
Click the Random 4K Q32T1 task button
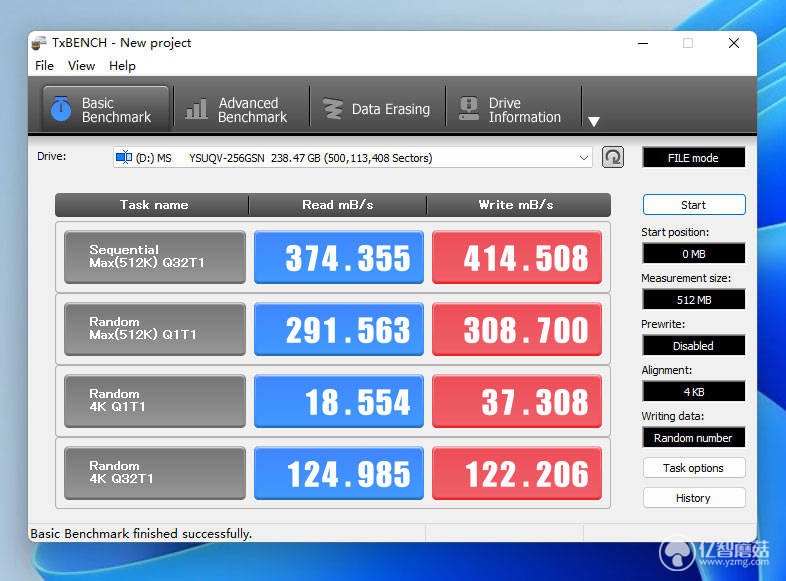155,473
